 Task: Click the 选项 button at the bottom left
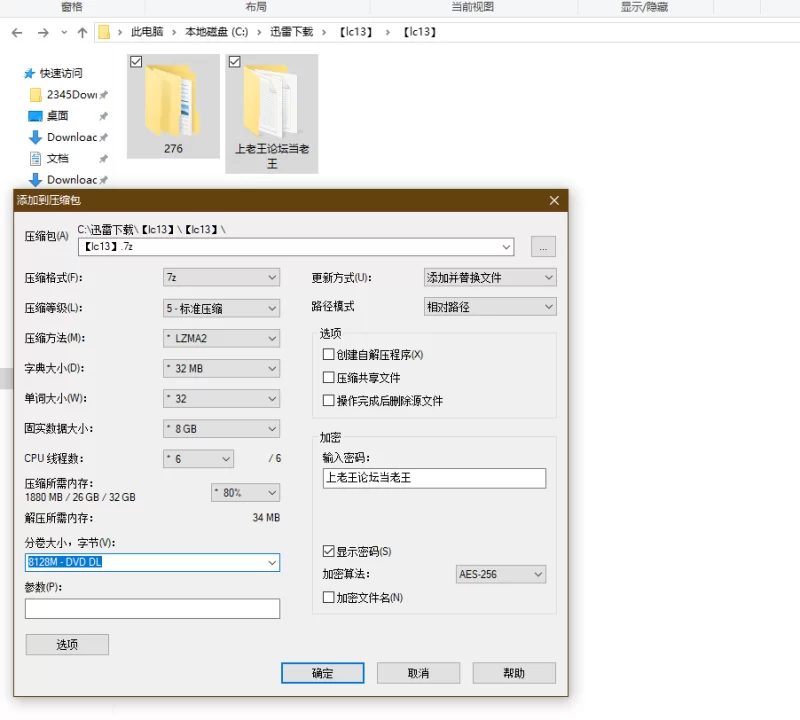(67, 644)
